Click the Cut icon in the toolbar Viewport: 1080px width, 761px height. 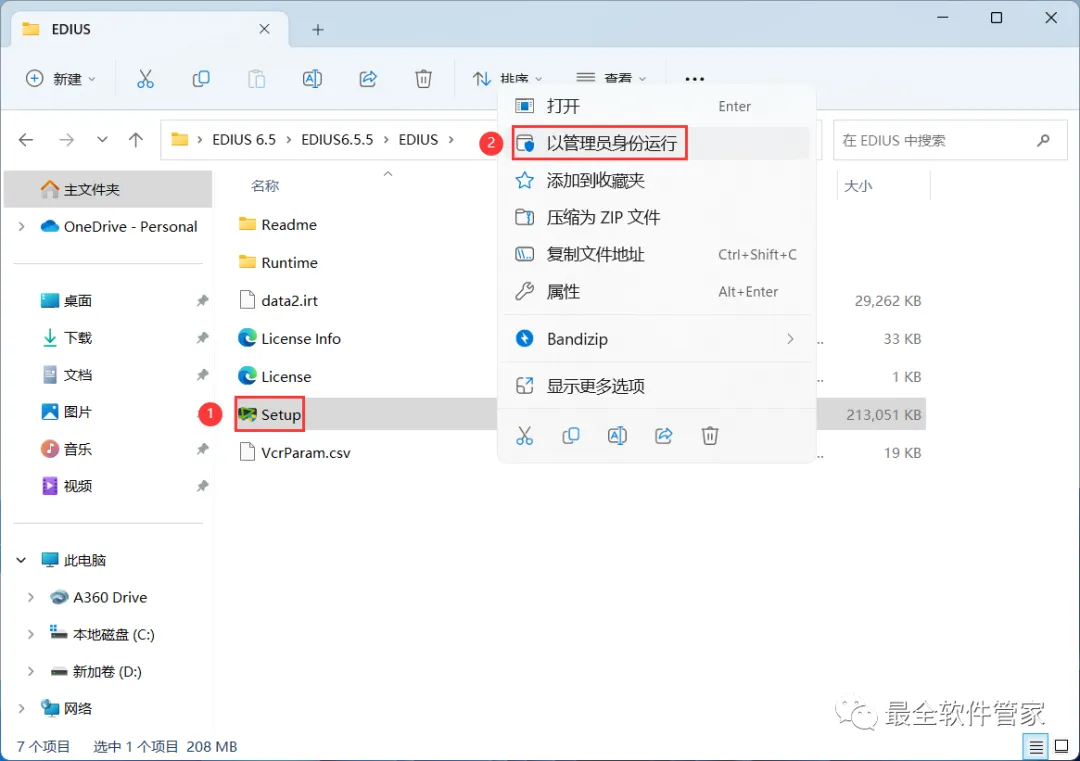[x=145, y=79]
